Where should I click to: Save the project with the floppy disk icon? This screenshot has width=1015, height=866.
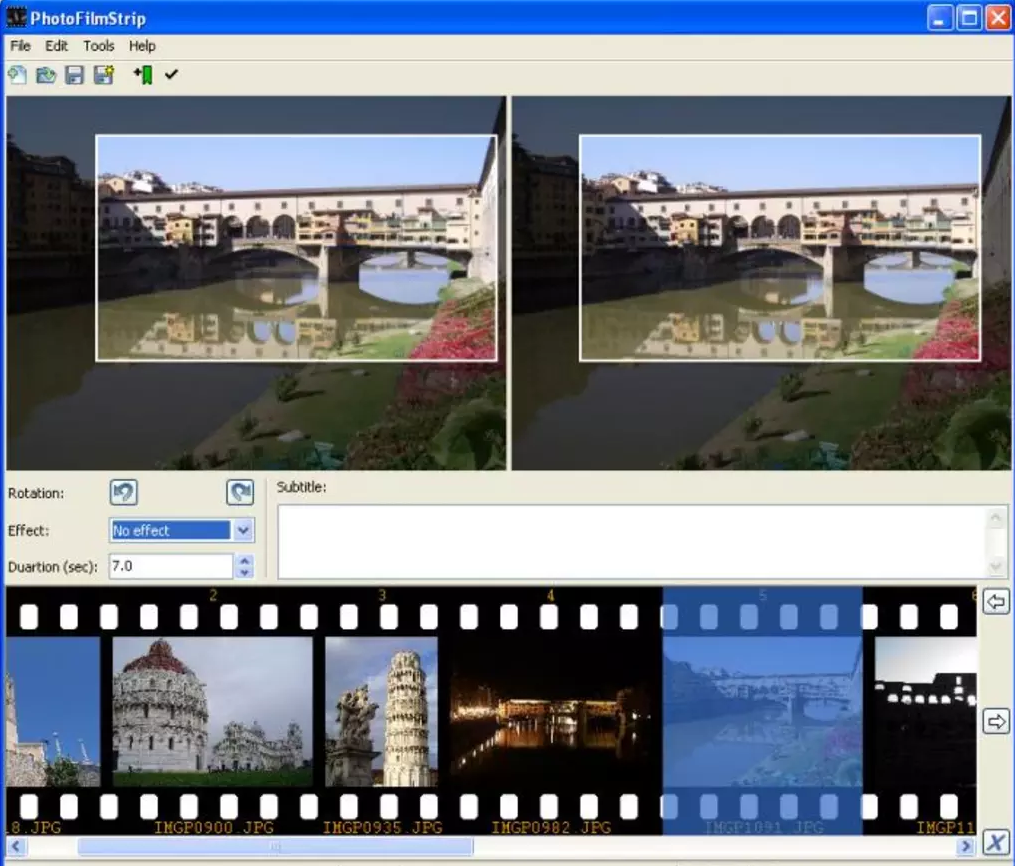pyautogui.click(x=74, y=75)
